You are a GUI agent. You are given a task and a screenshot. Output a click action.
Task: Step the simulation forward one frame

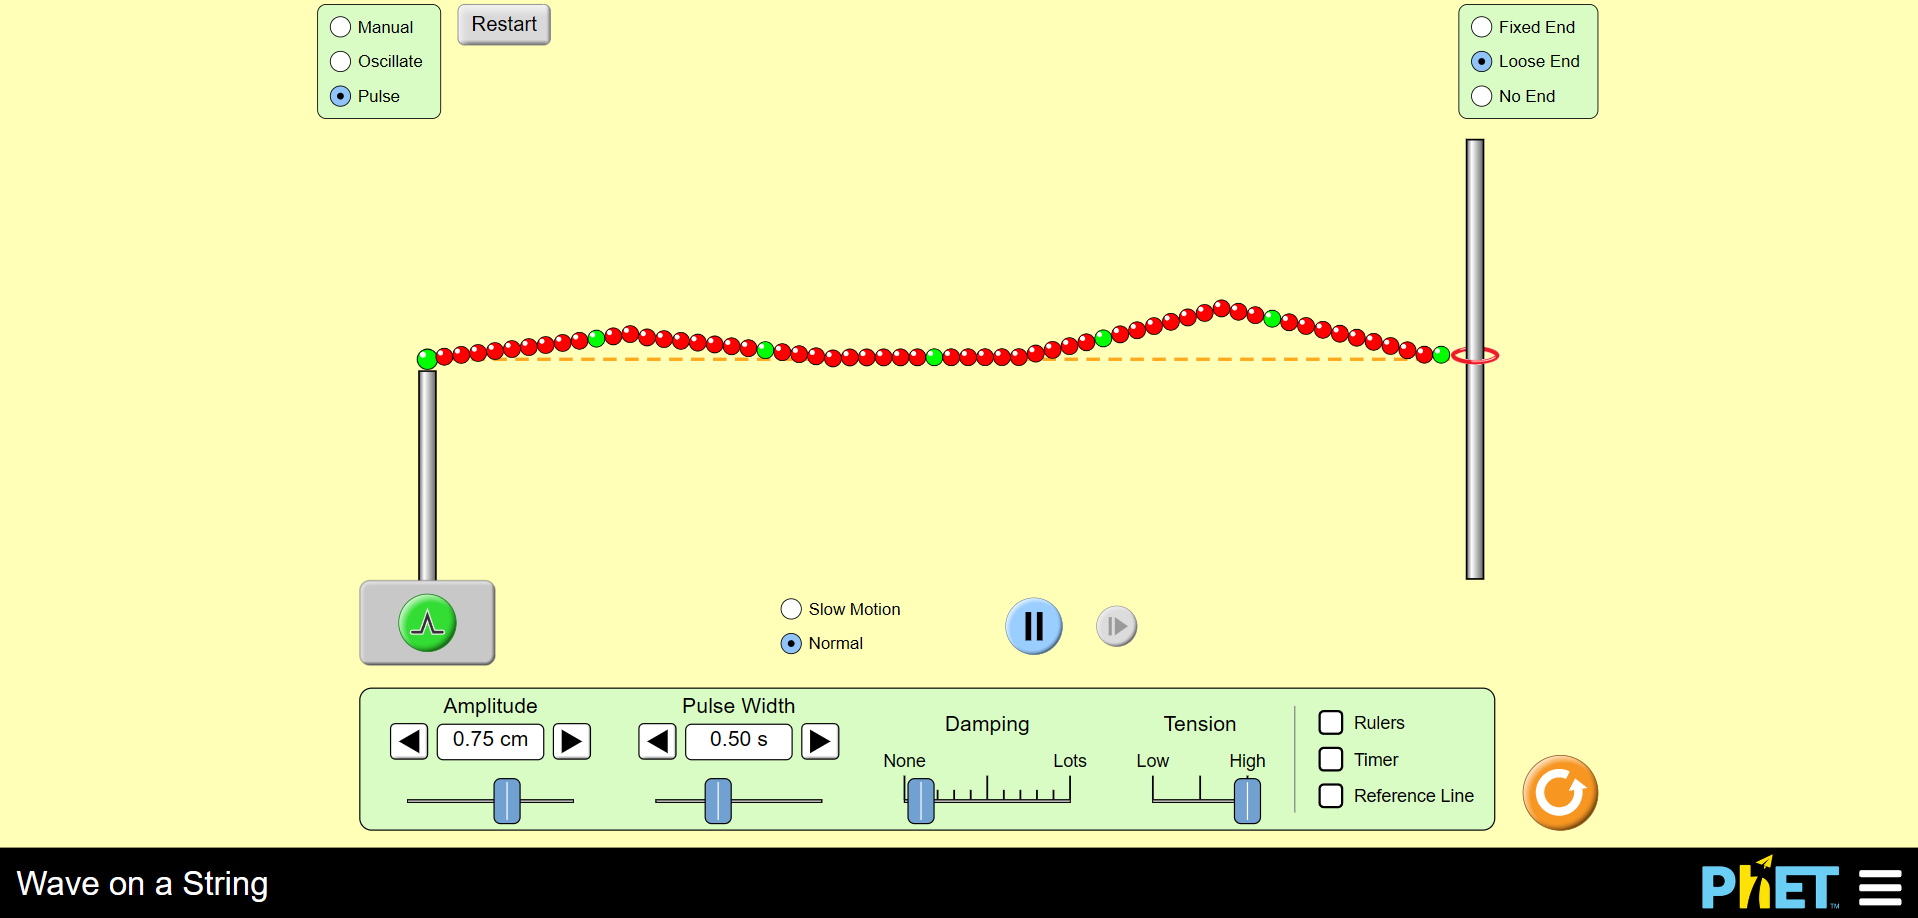click(x=1116, y=625)
